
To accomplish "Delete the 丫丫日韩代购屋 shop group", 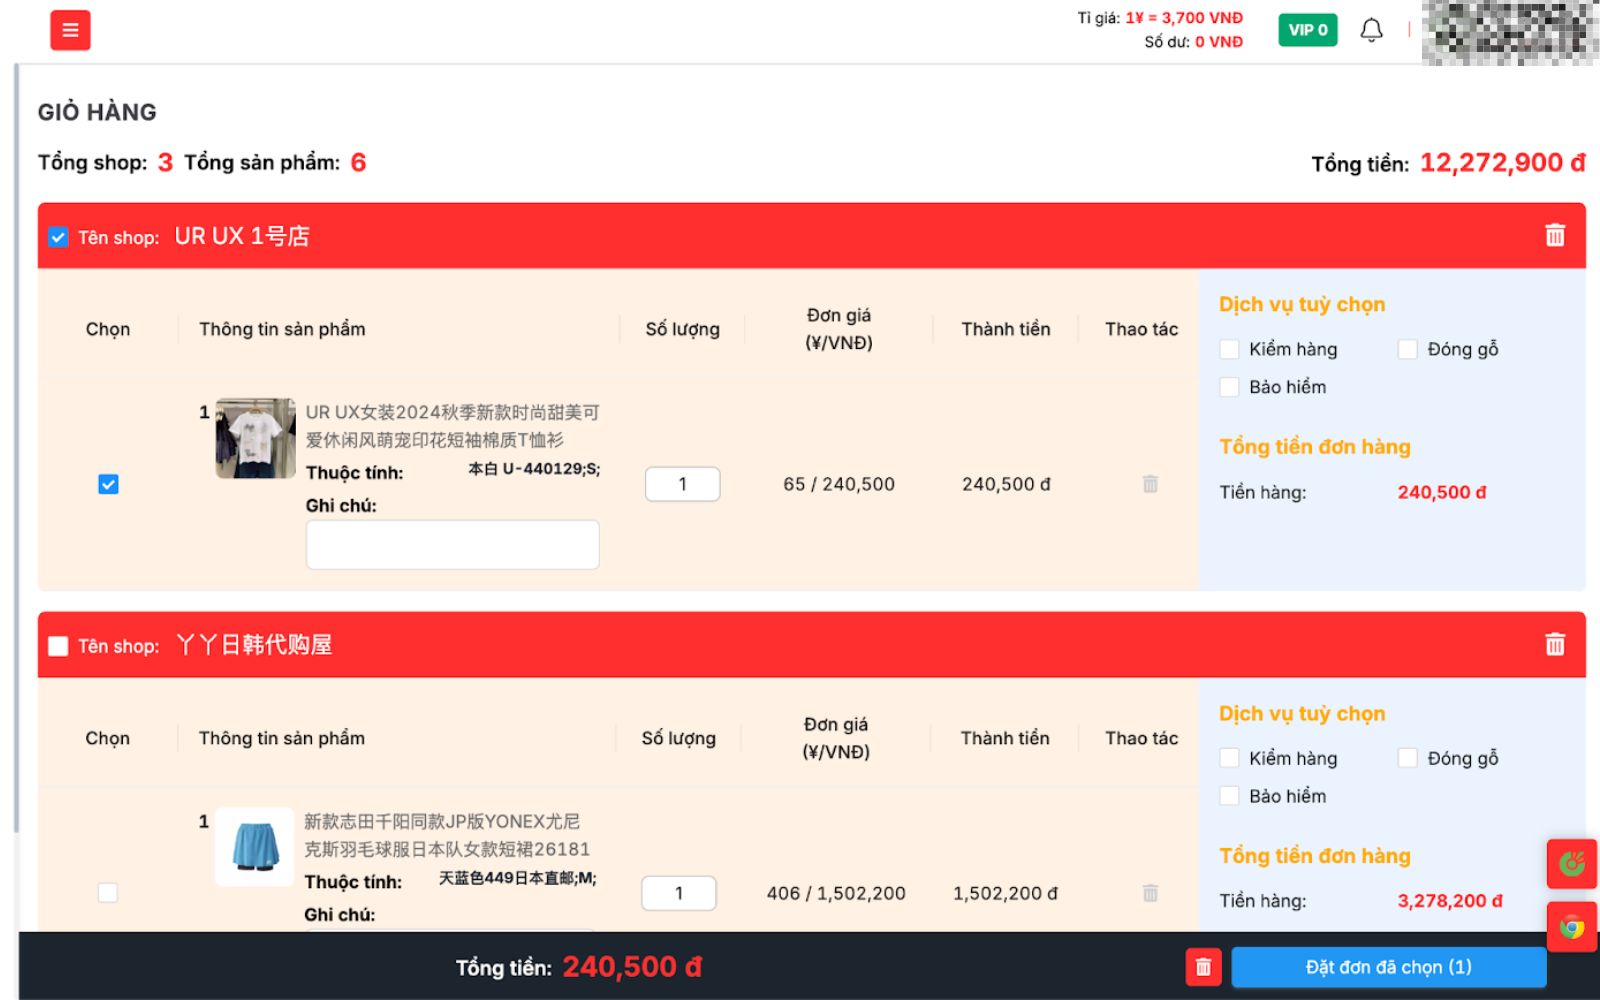I will click(1554, 644).
